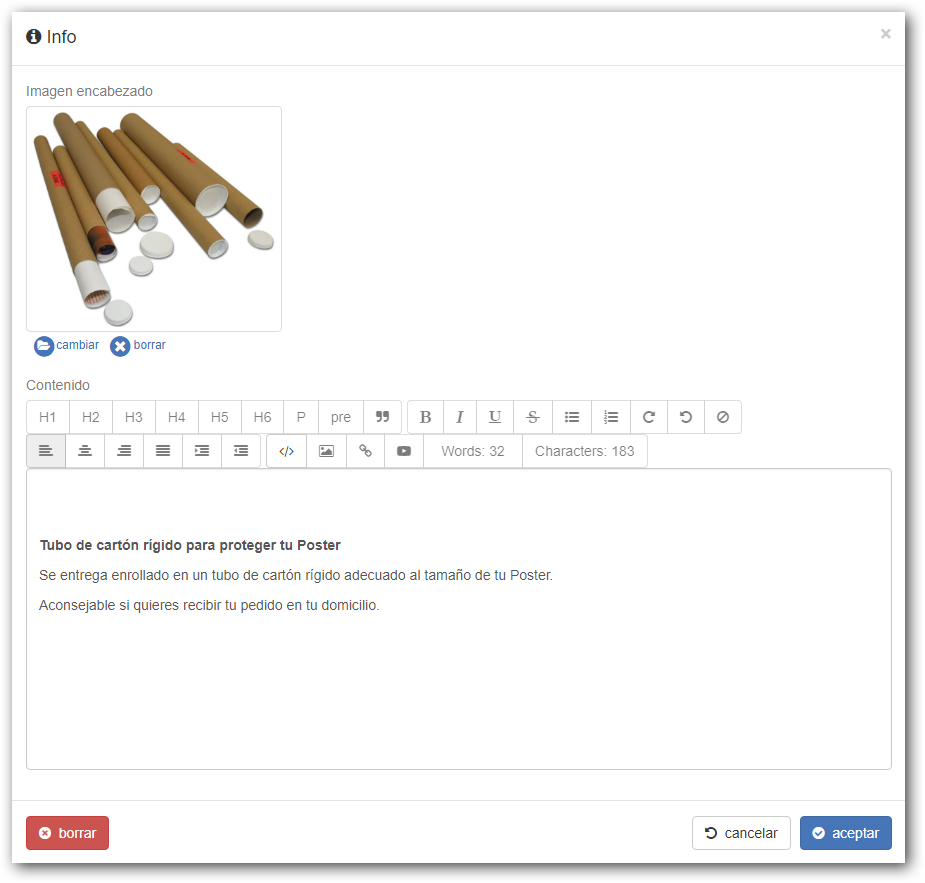Click the redo arrow icon
Image resolution: width=925 pixels, height=883 pixels.
tap(649, 417)
